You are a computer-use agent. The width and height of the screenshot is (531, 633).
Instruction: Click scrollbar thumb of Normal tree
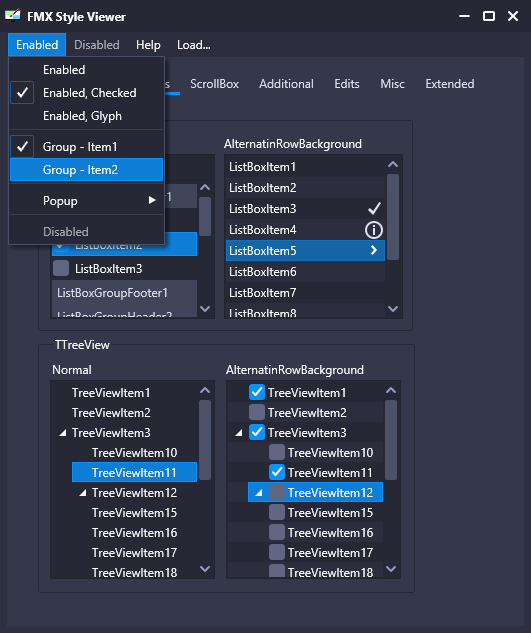(x=205, y=440)
